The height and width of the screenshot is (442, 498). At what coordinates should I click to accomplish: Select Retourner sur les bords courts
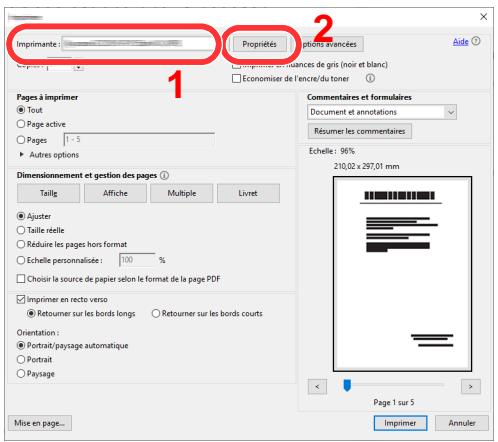coord(156,313)
